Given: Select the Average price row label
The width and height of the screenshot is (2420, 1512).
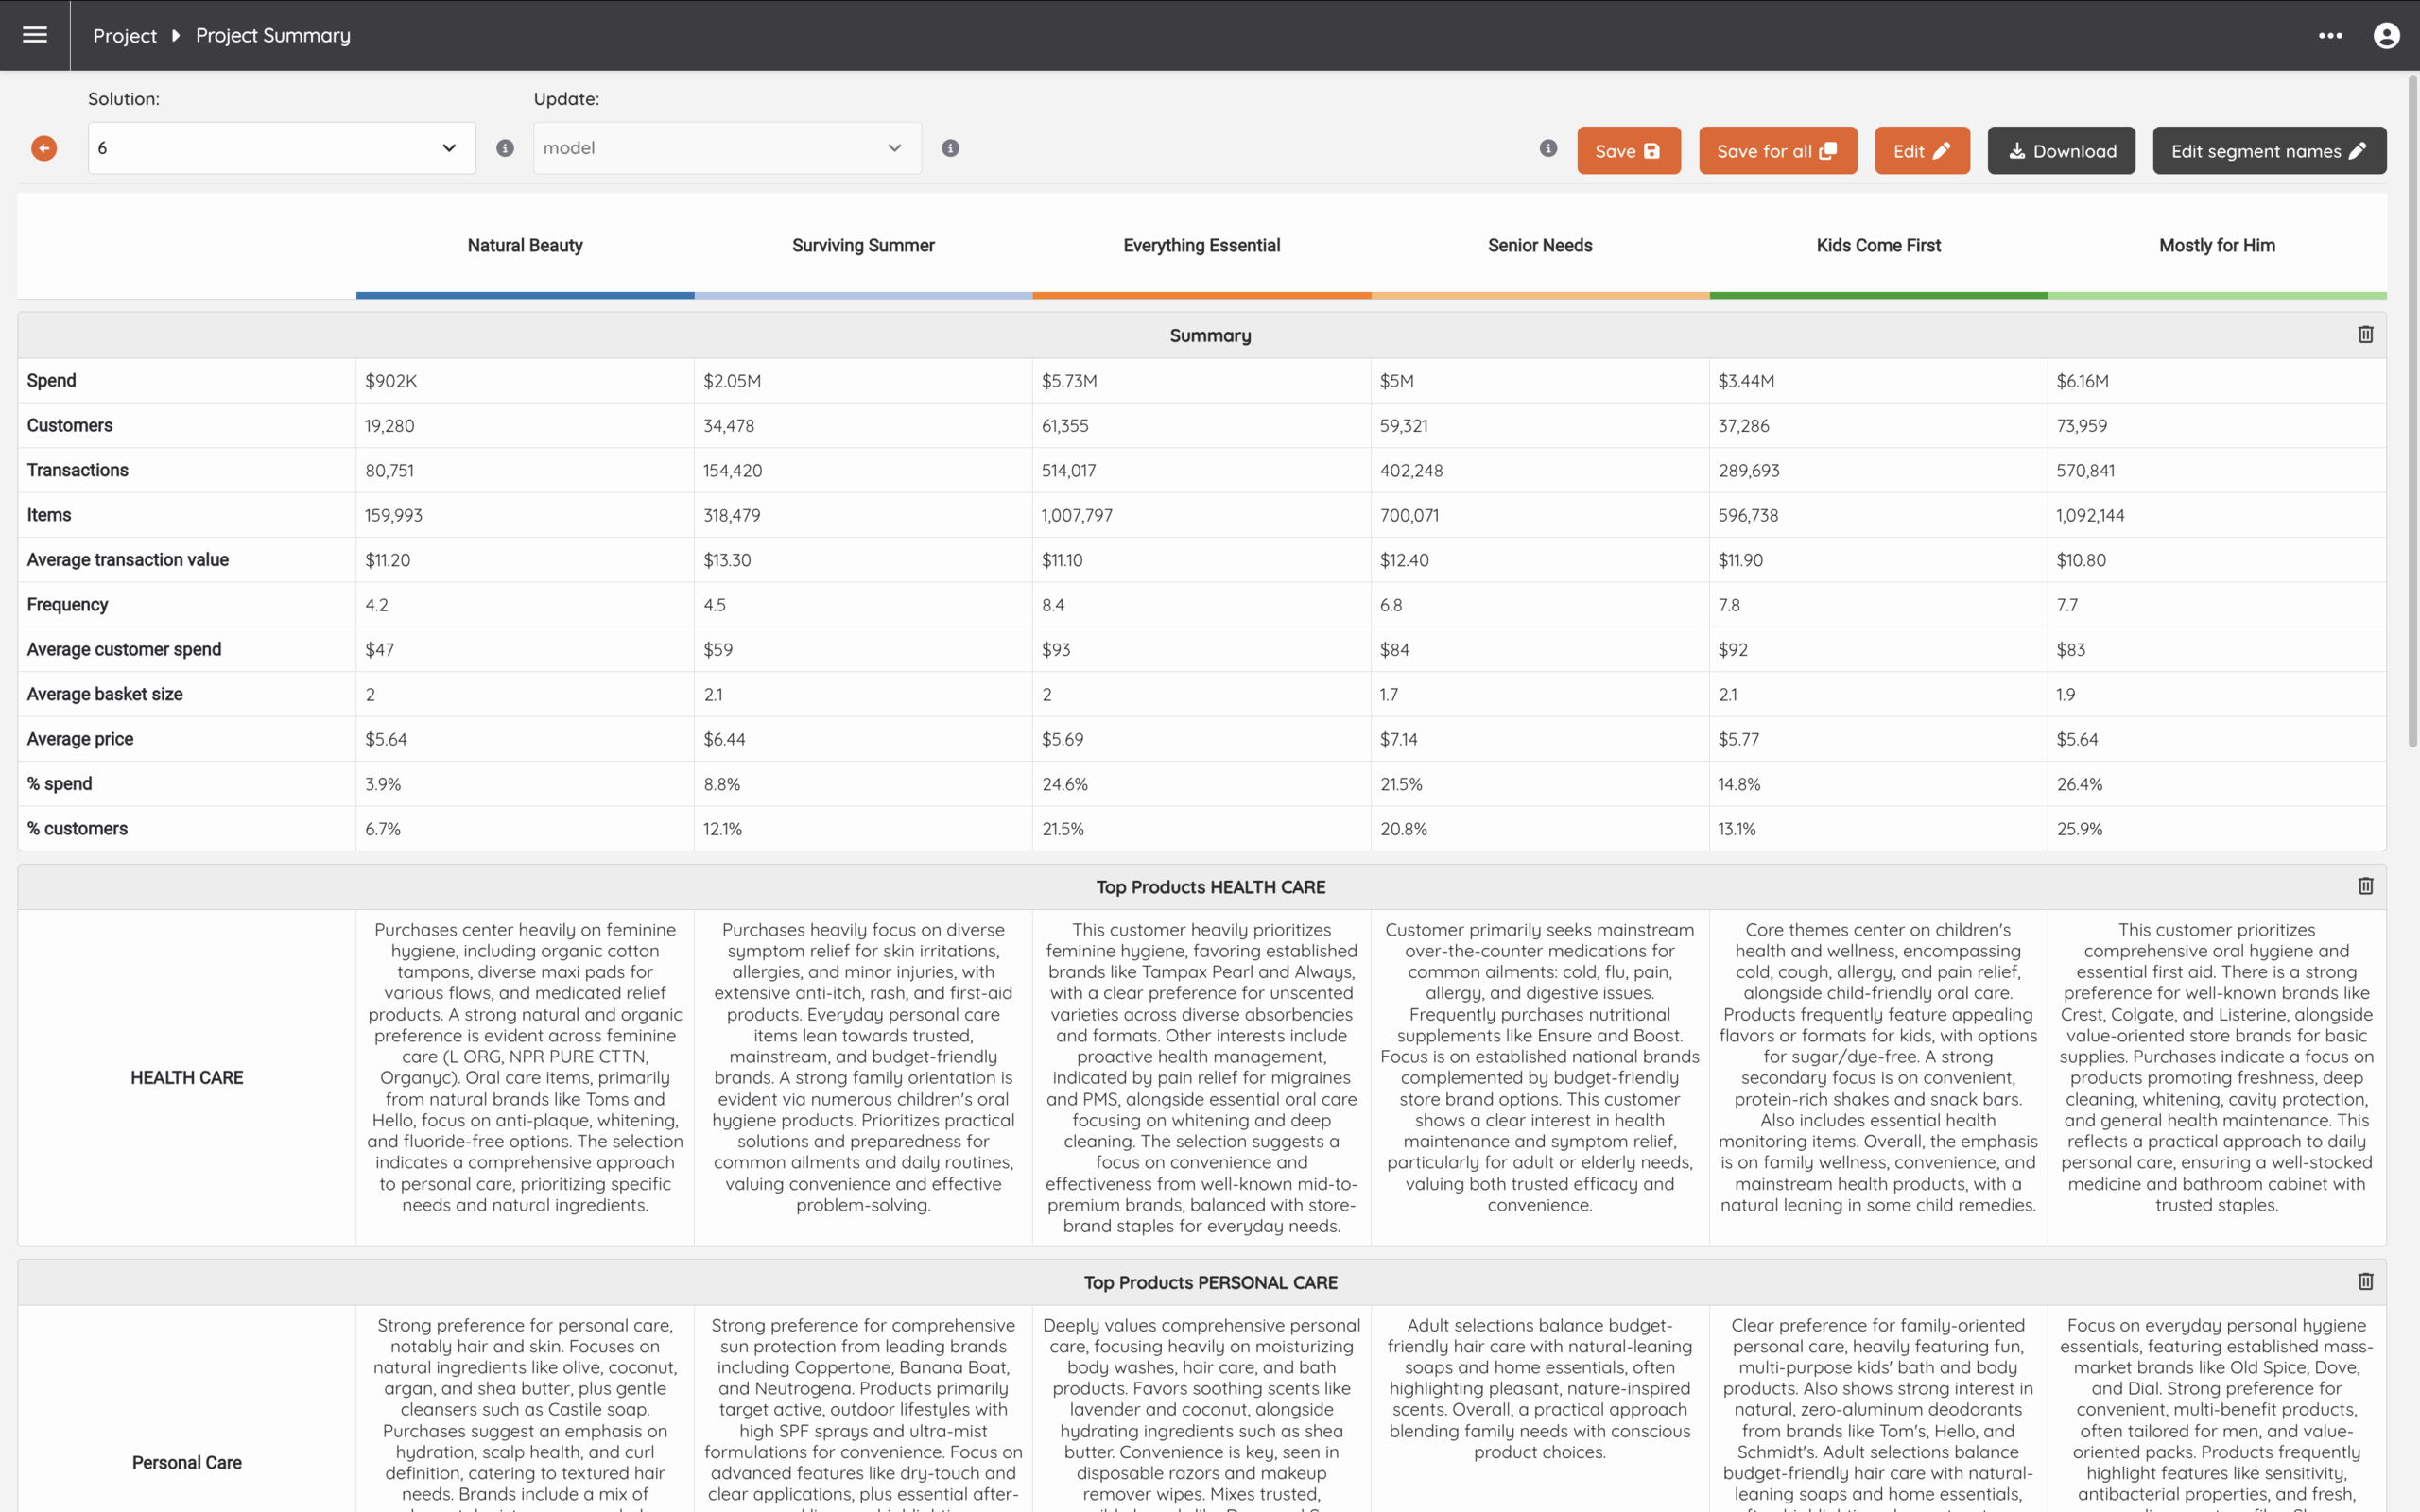Looking at the screenshot, I should pyautogui.click(x=80, y=739).
